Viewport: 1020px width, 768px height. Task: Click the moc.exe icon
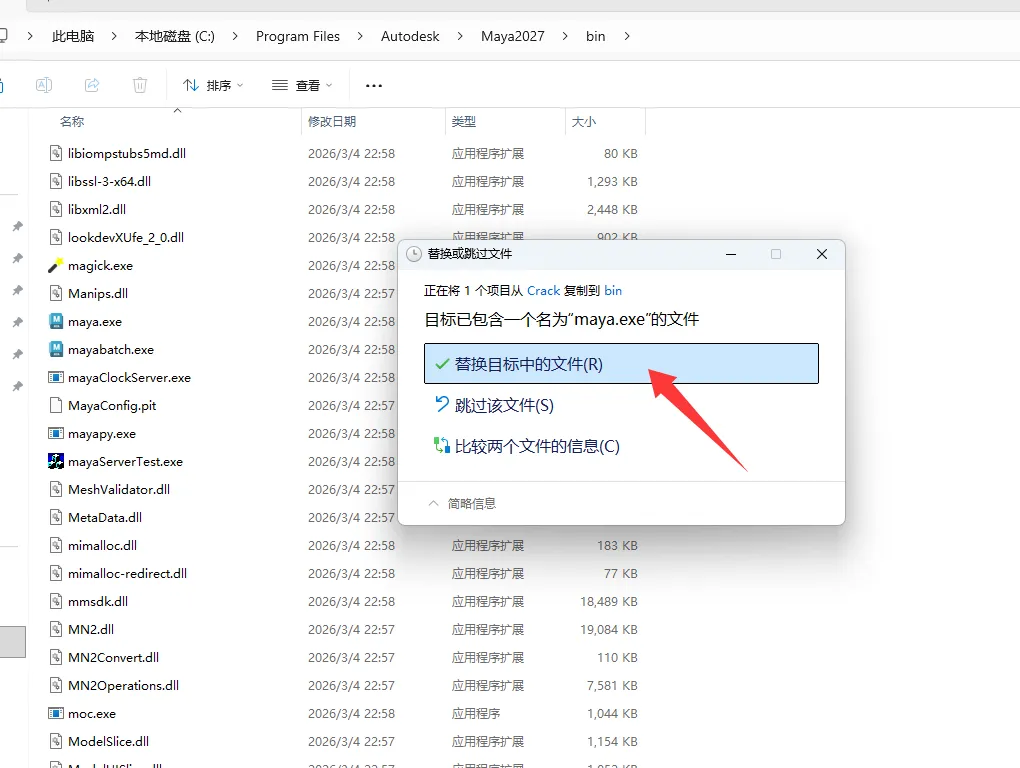tap(56, 713)
